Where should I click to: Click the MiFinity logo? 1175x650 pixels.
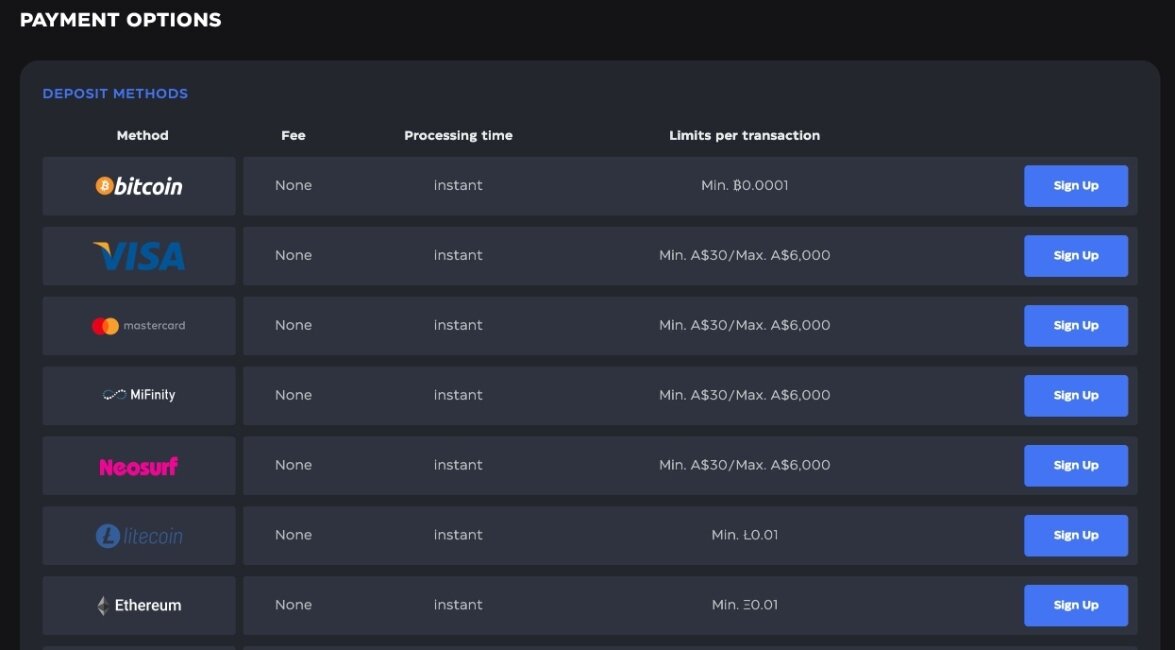[x=139, y=395]
